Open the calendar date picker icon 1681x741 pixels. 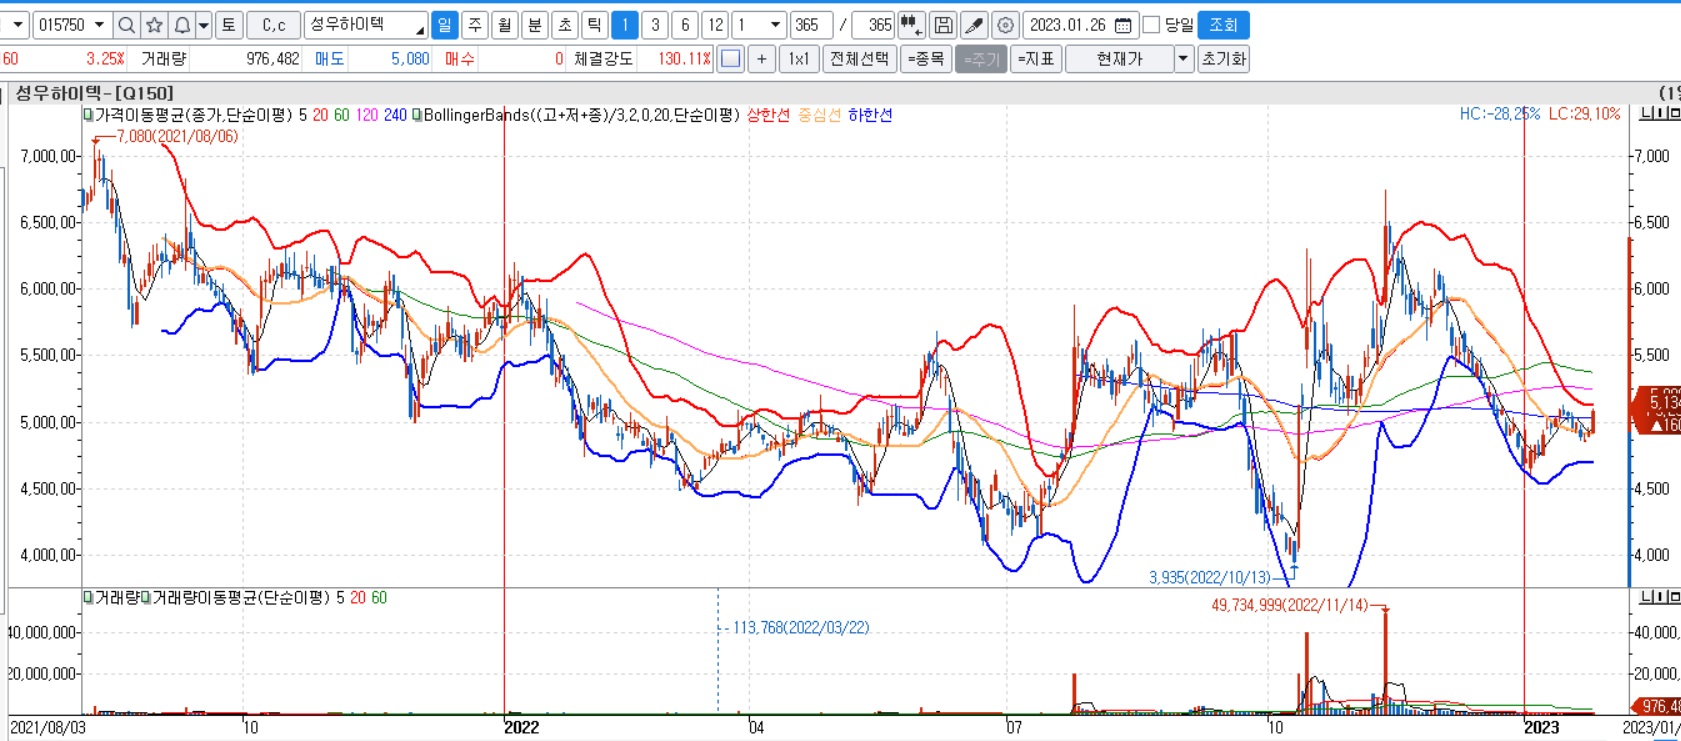pyautogui.click(x=1123, y=25)
